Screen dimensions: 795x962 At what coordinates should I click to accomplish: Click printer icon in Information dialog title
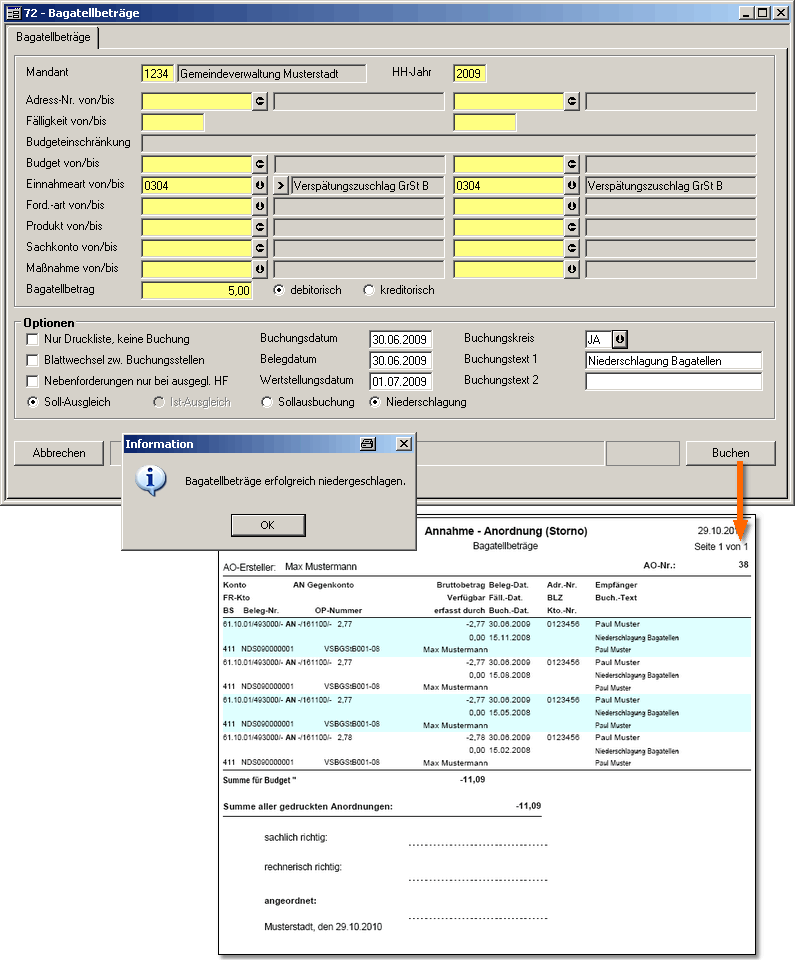[x=367, y=444]
